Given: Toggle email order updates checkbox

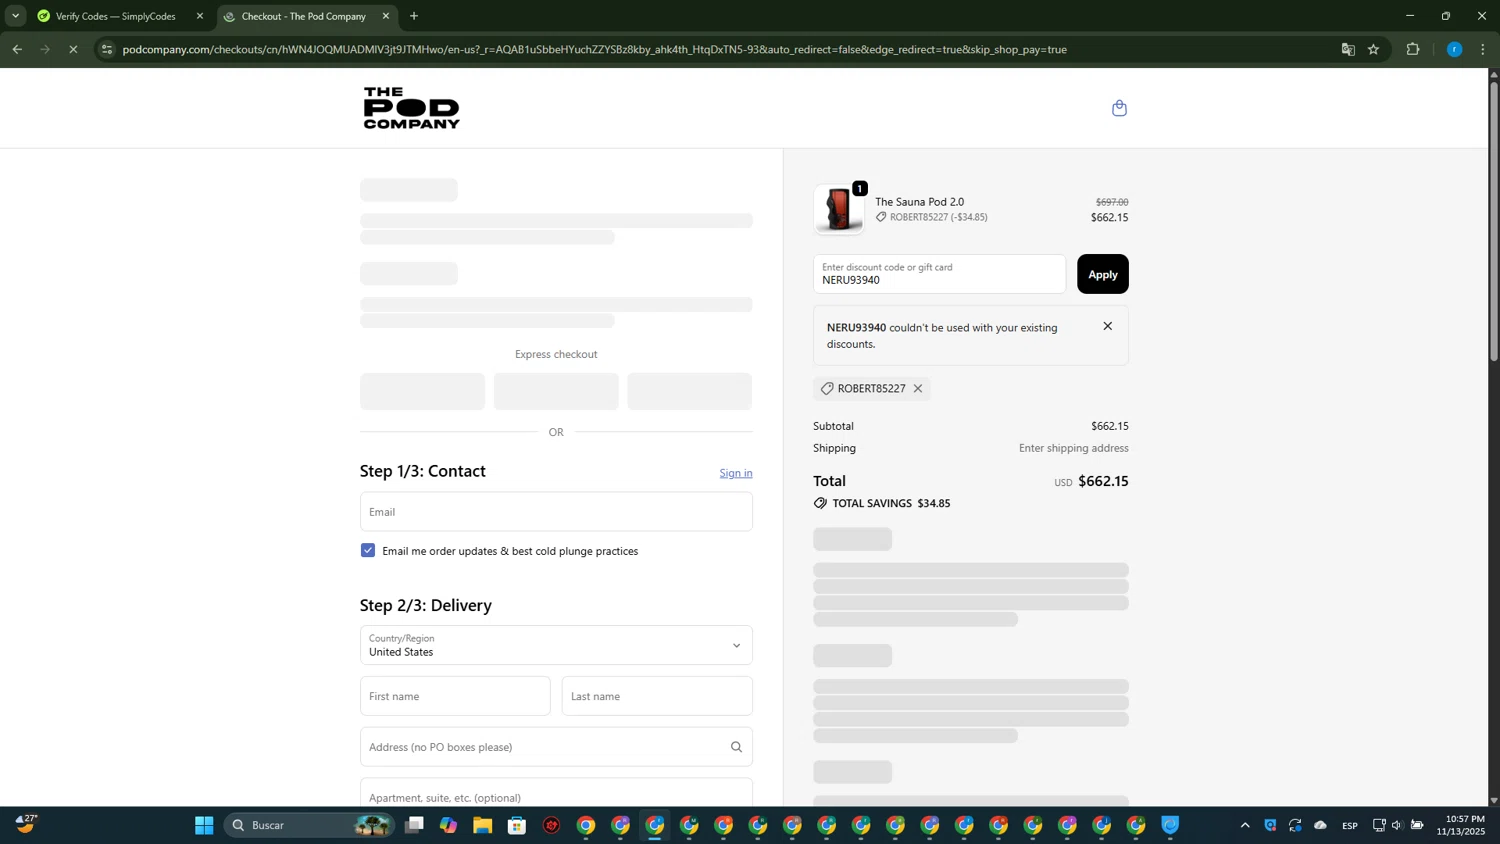Looking at the screenshot, I should [x=368, y=550].
